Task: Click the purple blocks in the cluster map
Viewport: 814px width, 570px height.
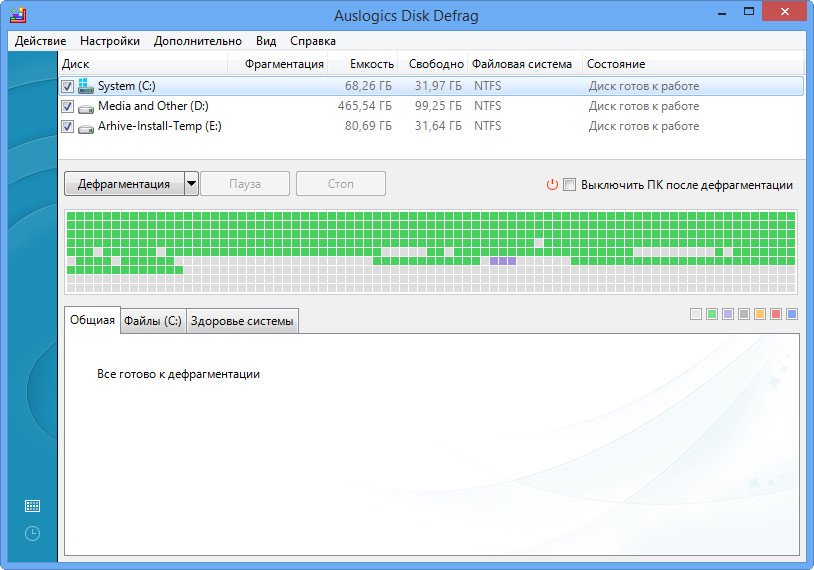Action: click(503, 260)
